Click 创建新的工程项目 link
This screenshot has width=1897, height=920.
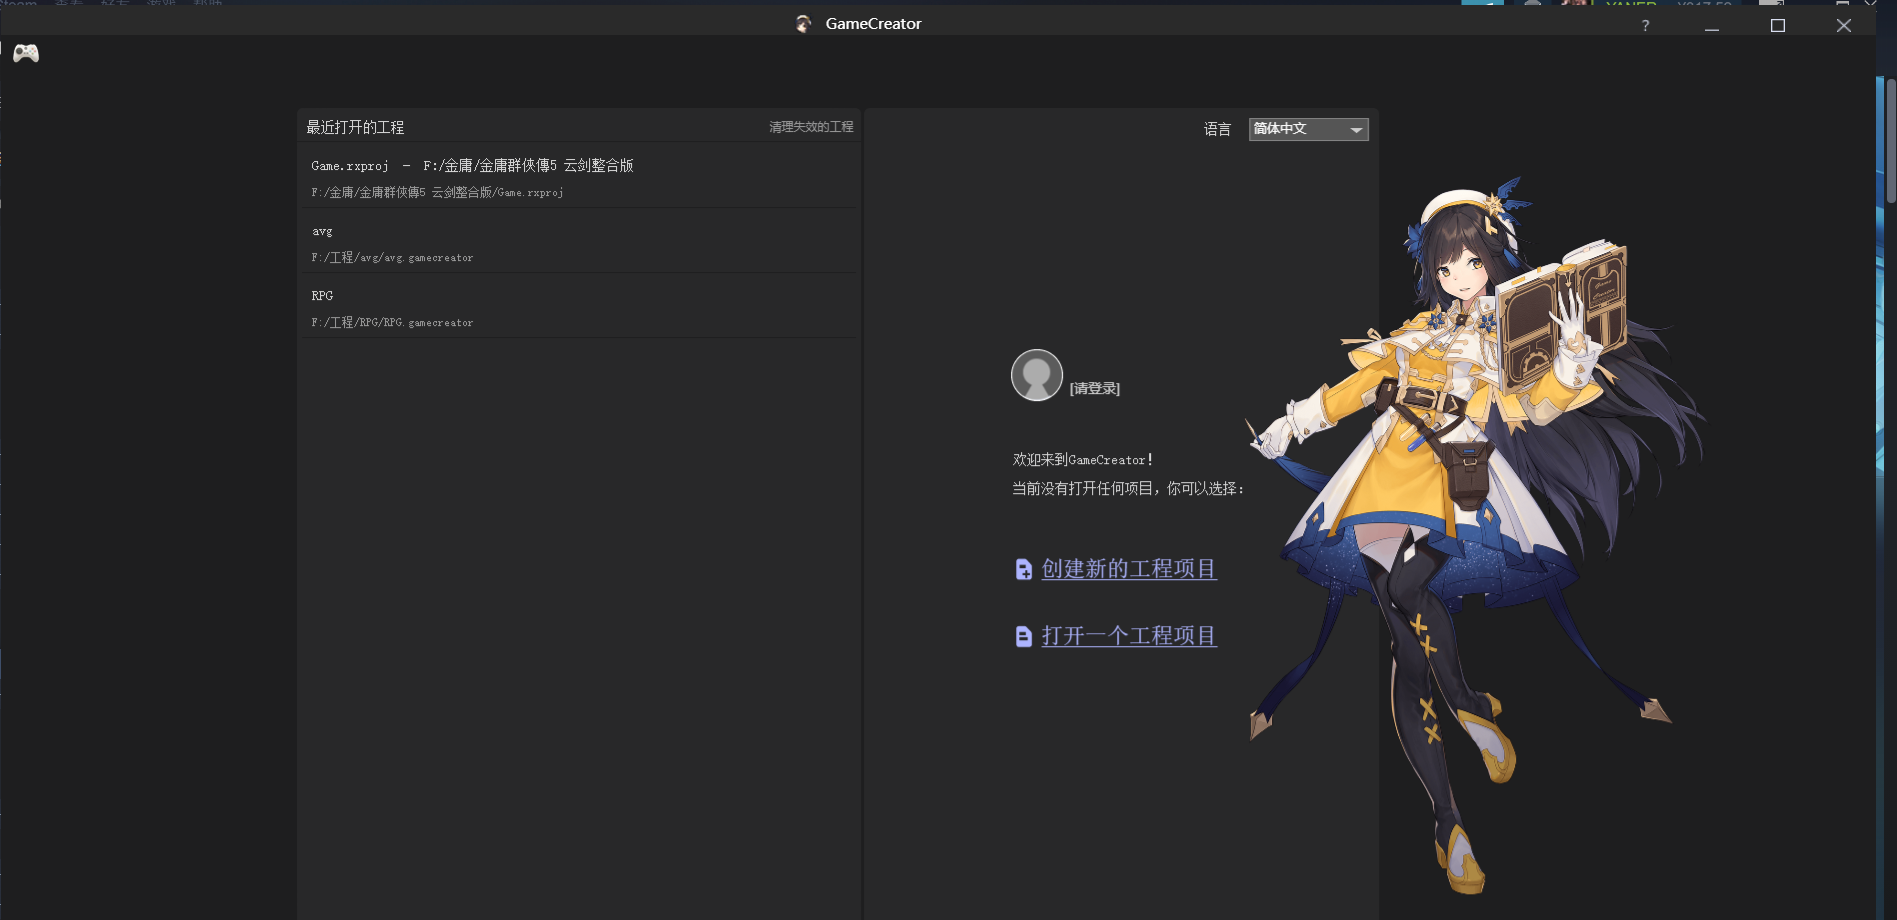click(1129, 569)
